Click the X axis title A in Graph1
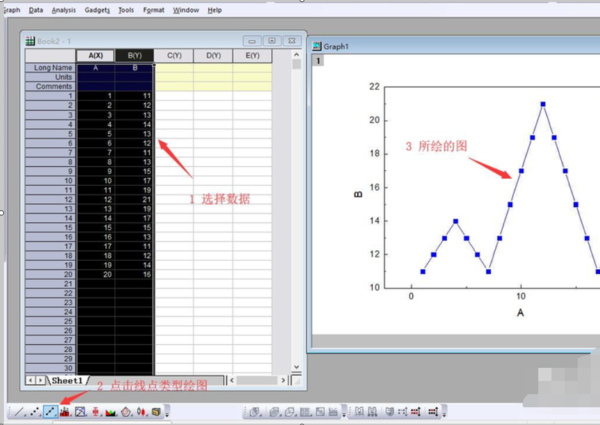600x425 pixels. coord(520,313)
